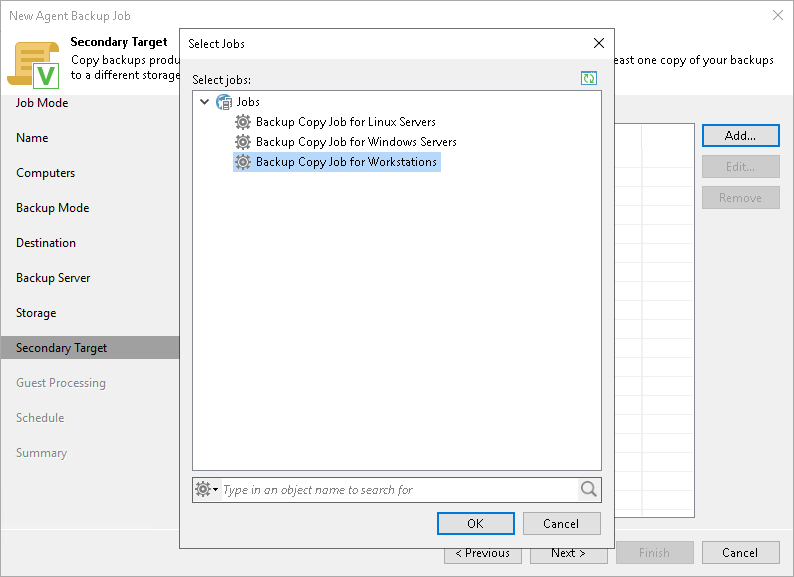Open the Computers wizard step
794x577 pixels.
click(46, 173)
